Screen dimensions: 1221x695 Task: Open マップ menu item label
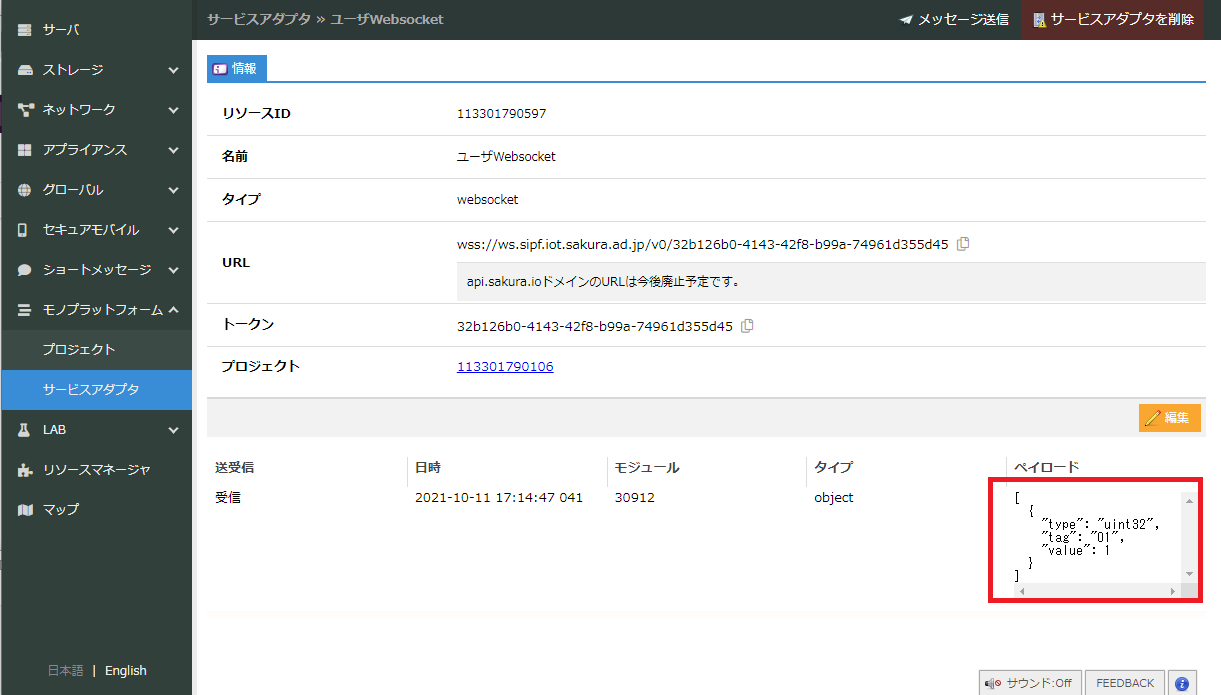click(x=61, y=510)
